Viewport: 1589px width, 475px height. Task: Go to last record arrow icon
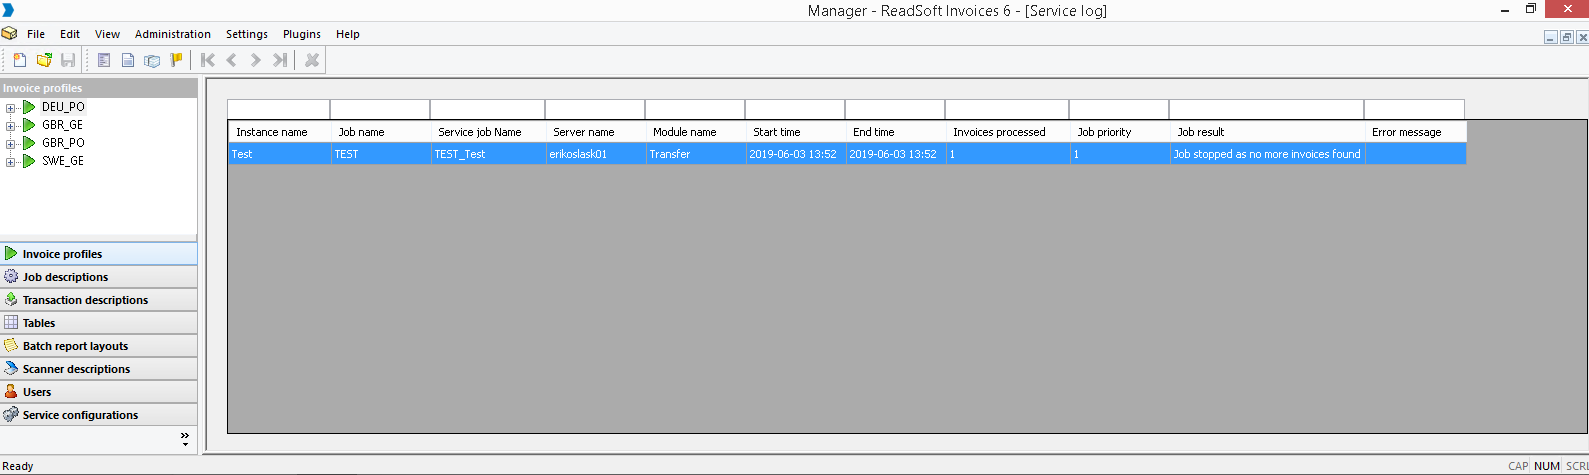[x=281, y=60]
